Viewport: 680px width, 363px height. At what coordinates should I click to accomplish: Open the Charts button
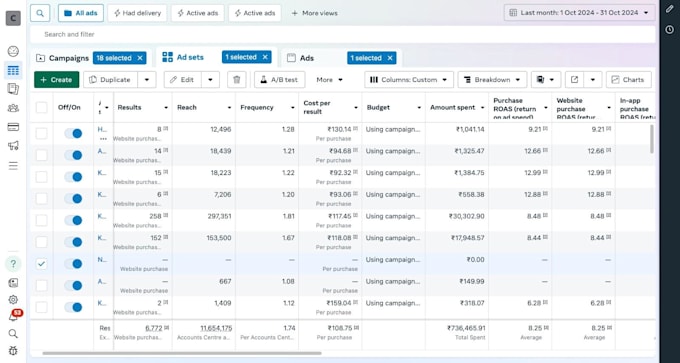pyautogui.click(x=628, y=80)
